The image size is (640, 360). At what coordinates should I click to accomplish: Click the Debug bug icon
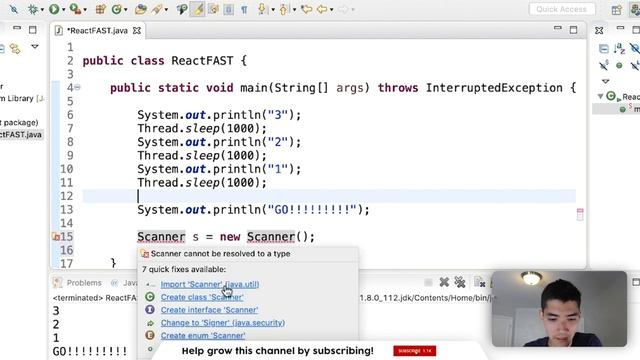click(33, 9)
